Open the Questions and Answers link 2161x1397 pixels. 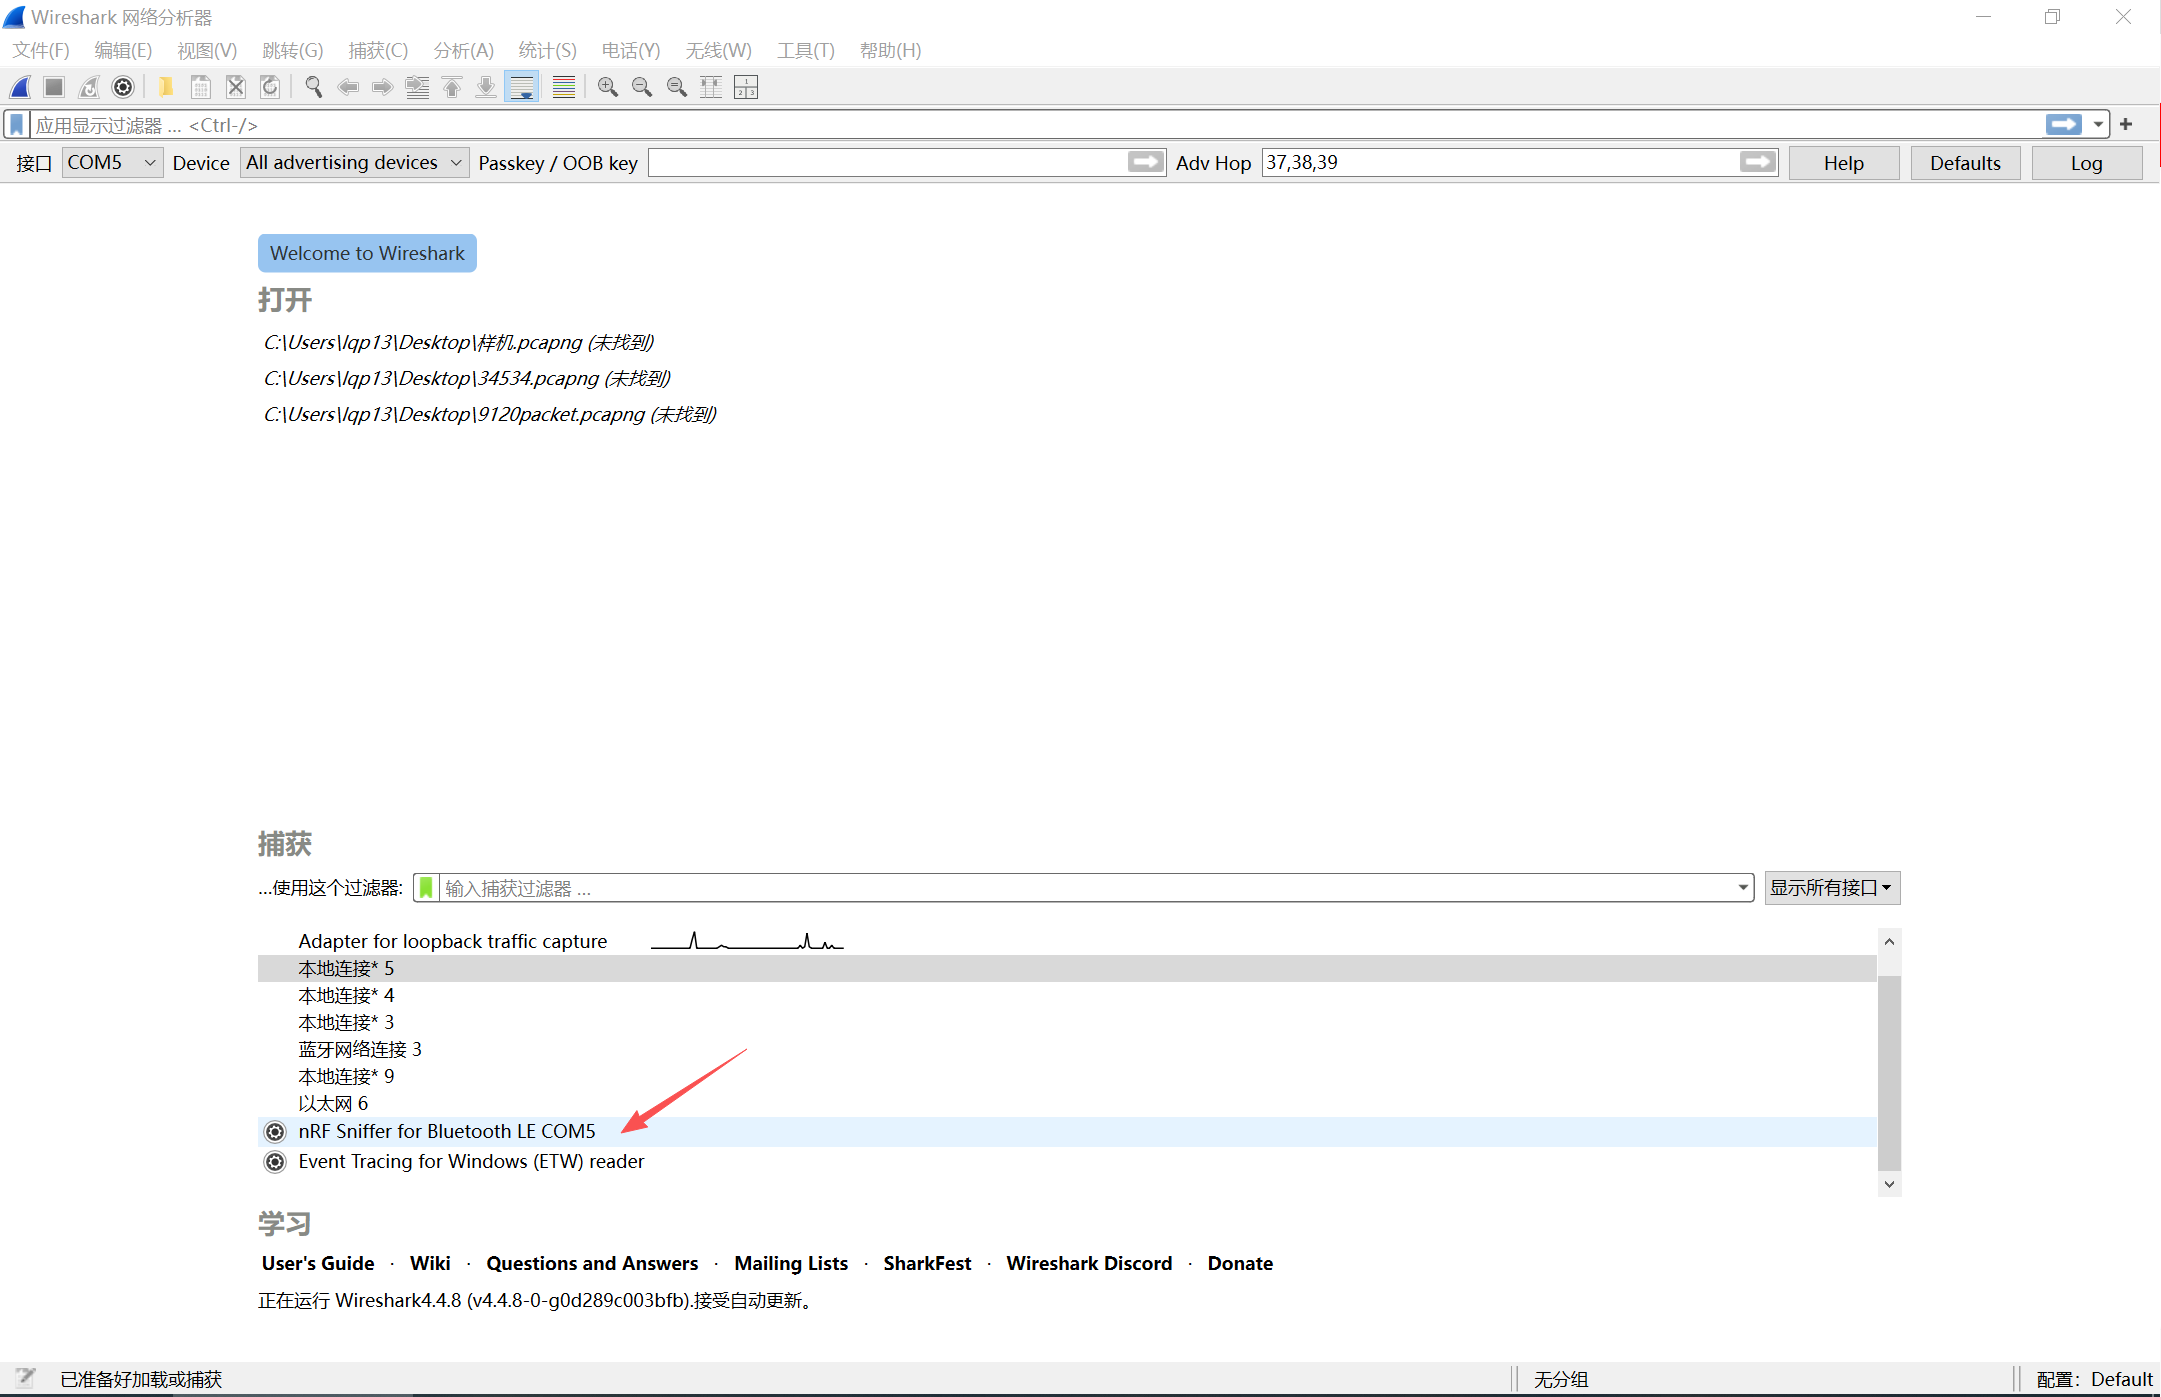coord(592,1263)
